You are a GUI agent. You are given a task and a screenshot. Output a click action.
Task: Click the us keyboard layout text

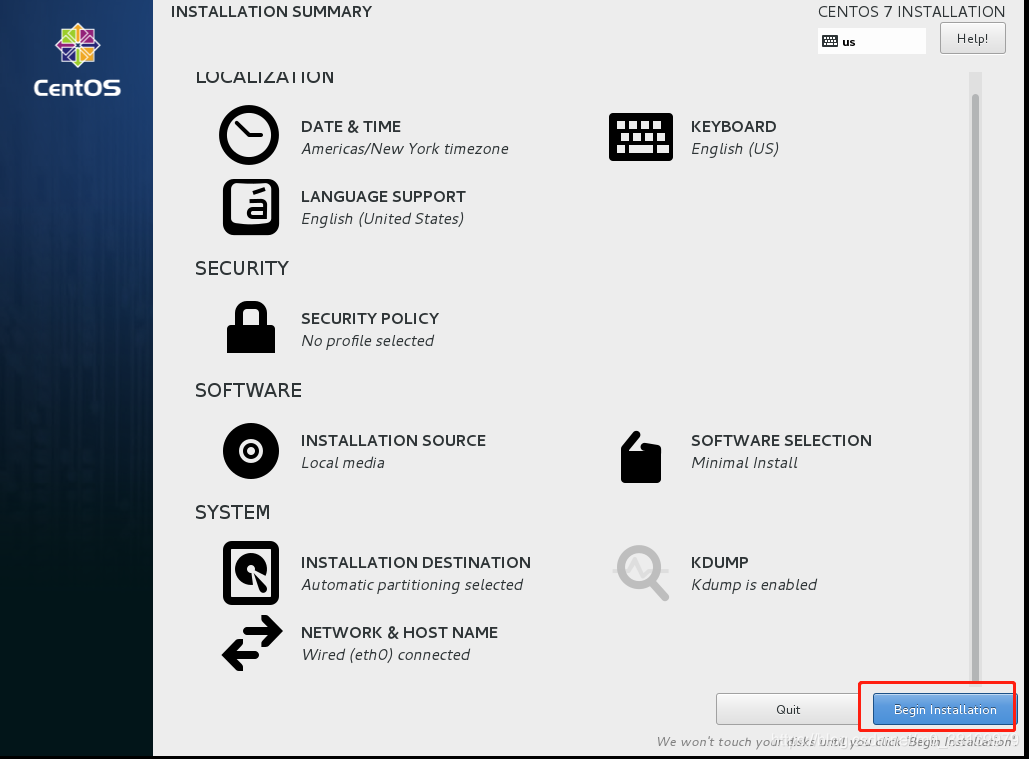pos(849,42)
